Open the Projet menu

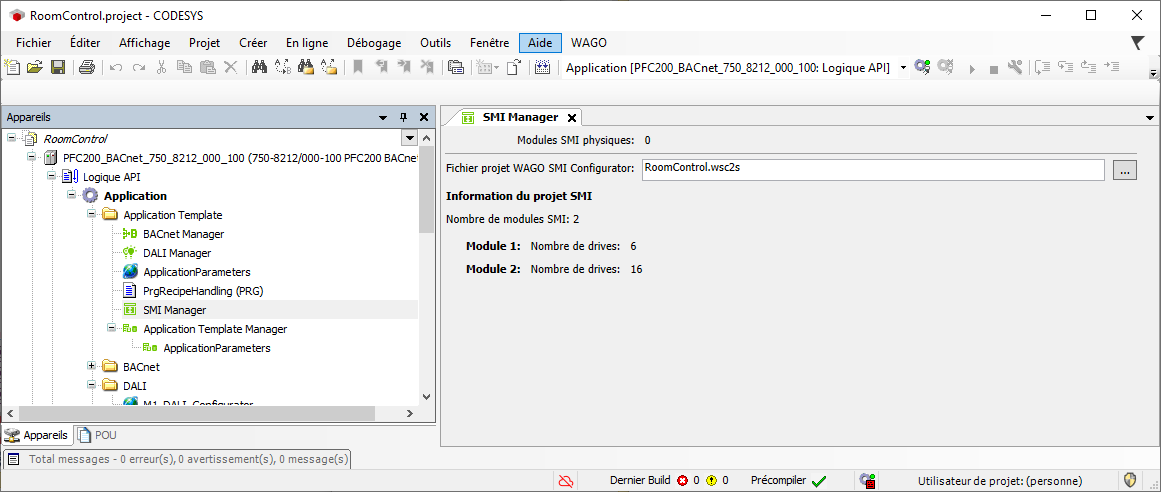pos(204,43)
